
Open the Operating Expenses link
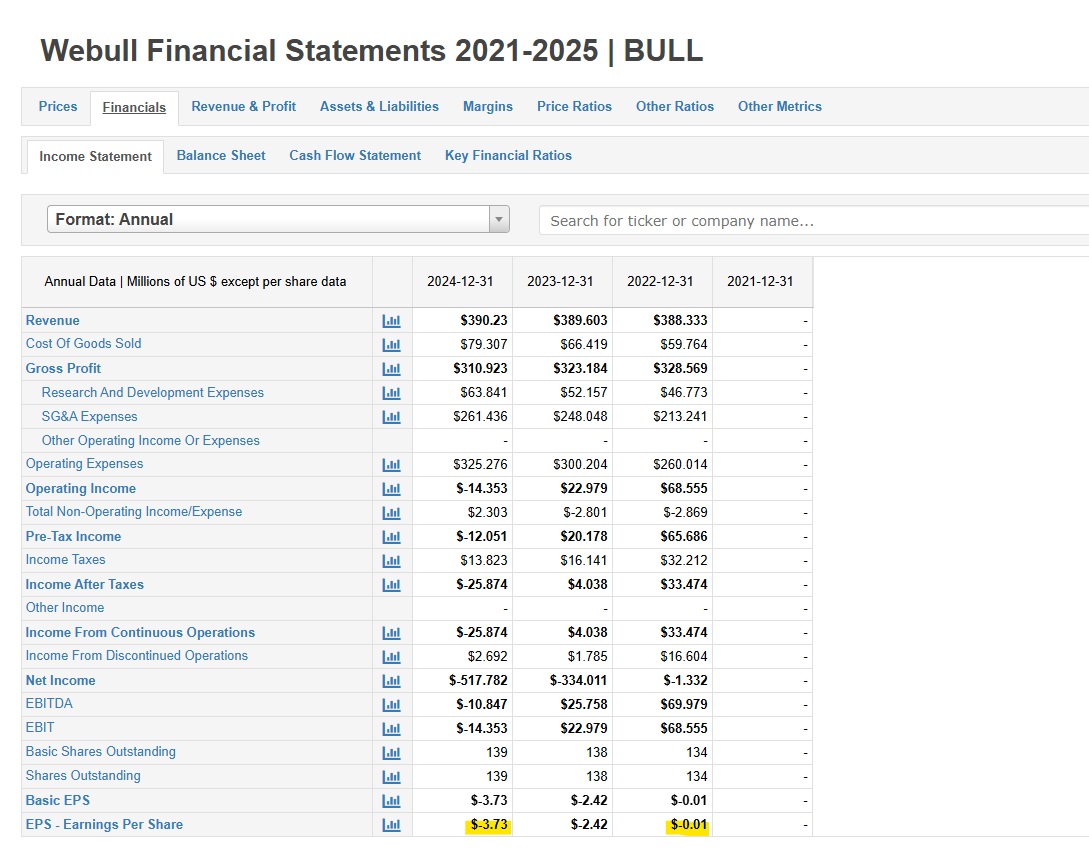coord(85,463)
